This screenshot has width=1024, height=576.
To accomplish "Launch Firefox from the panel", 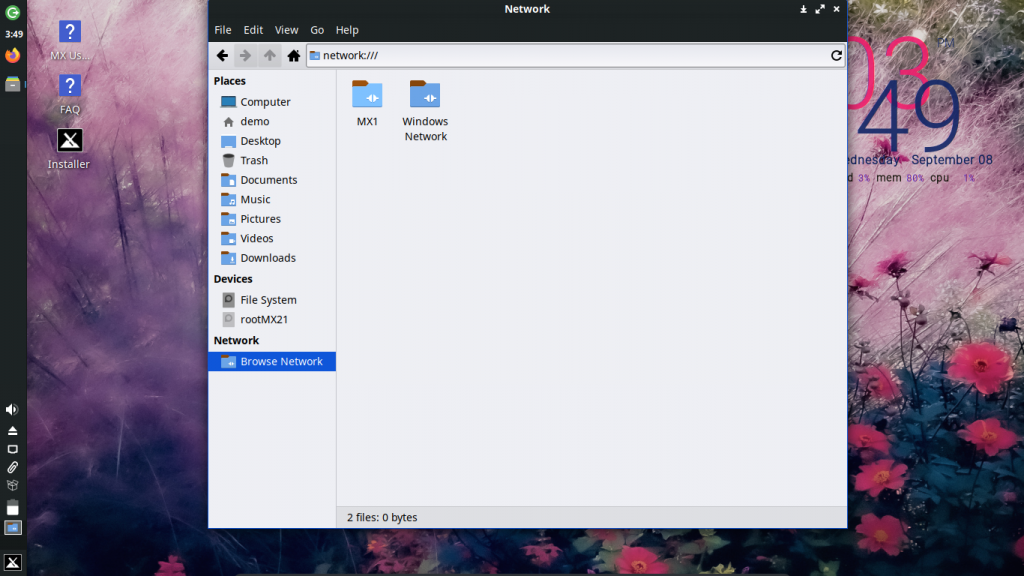I will point(13,56).
